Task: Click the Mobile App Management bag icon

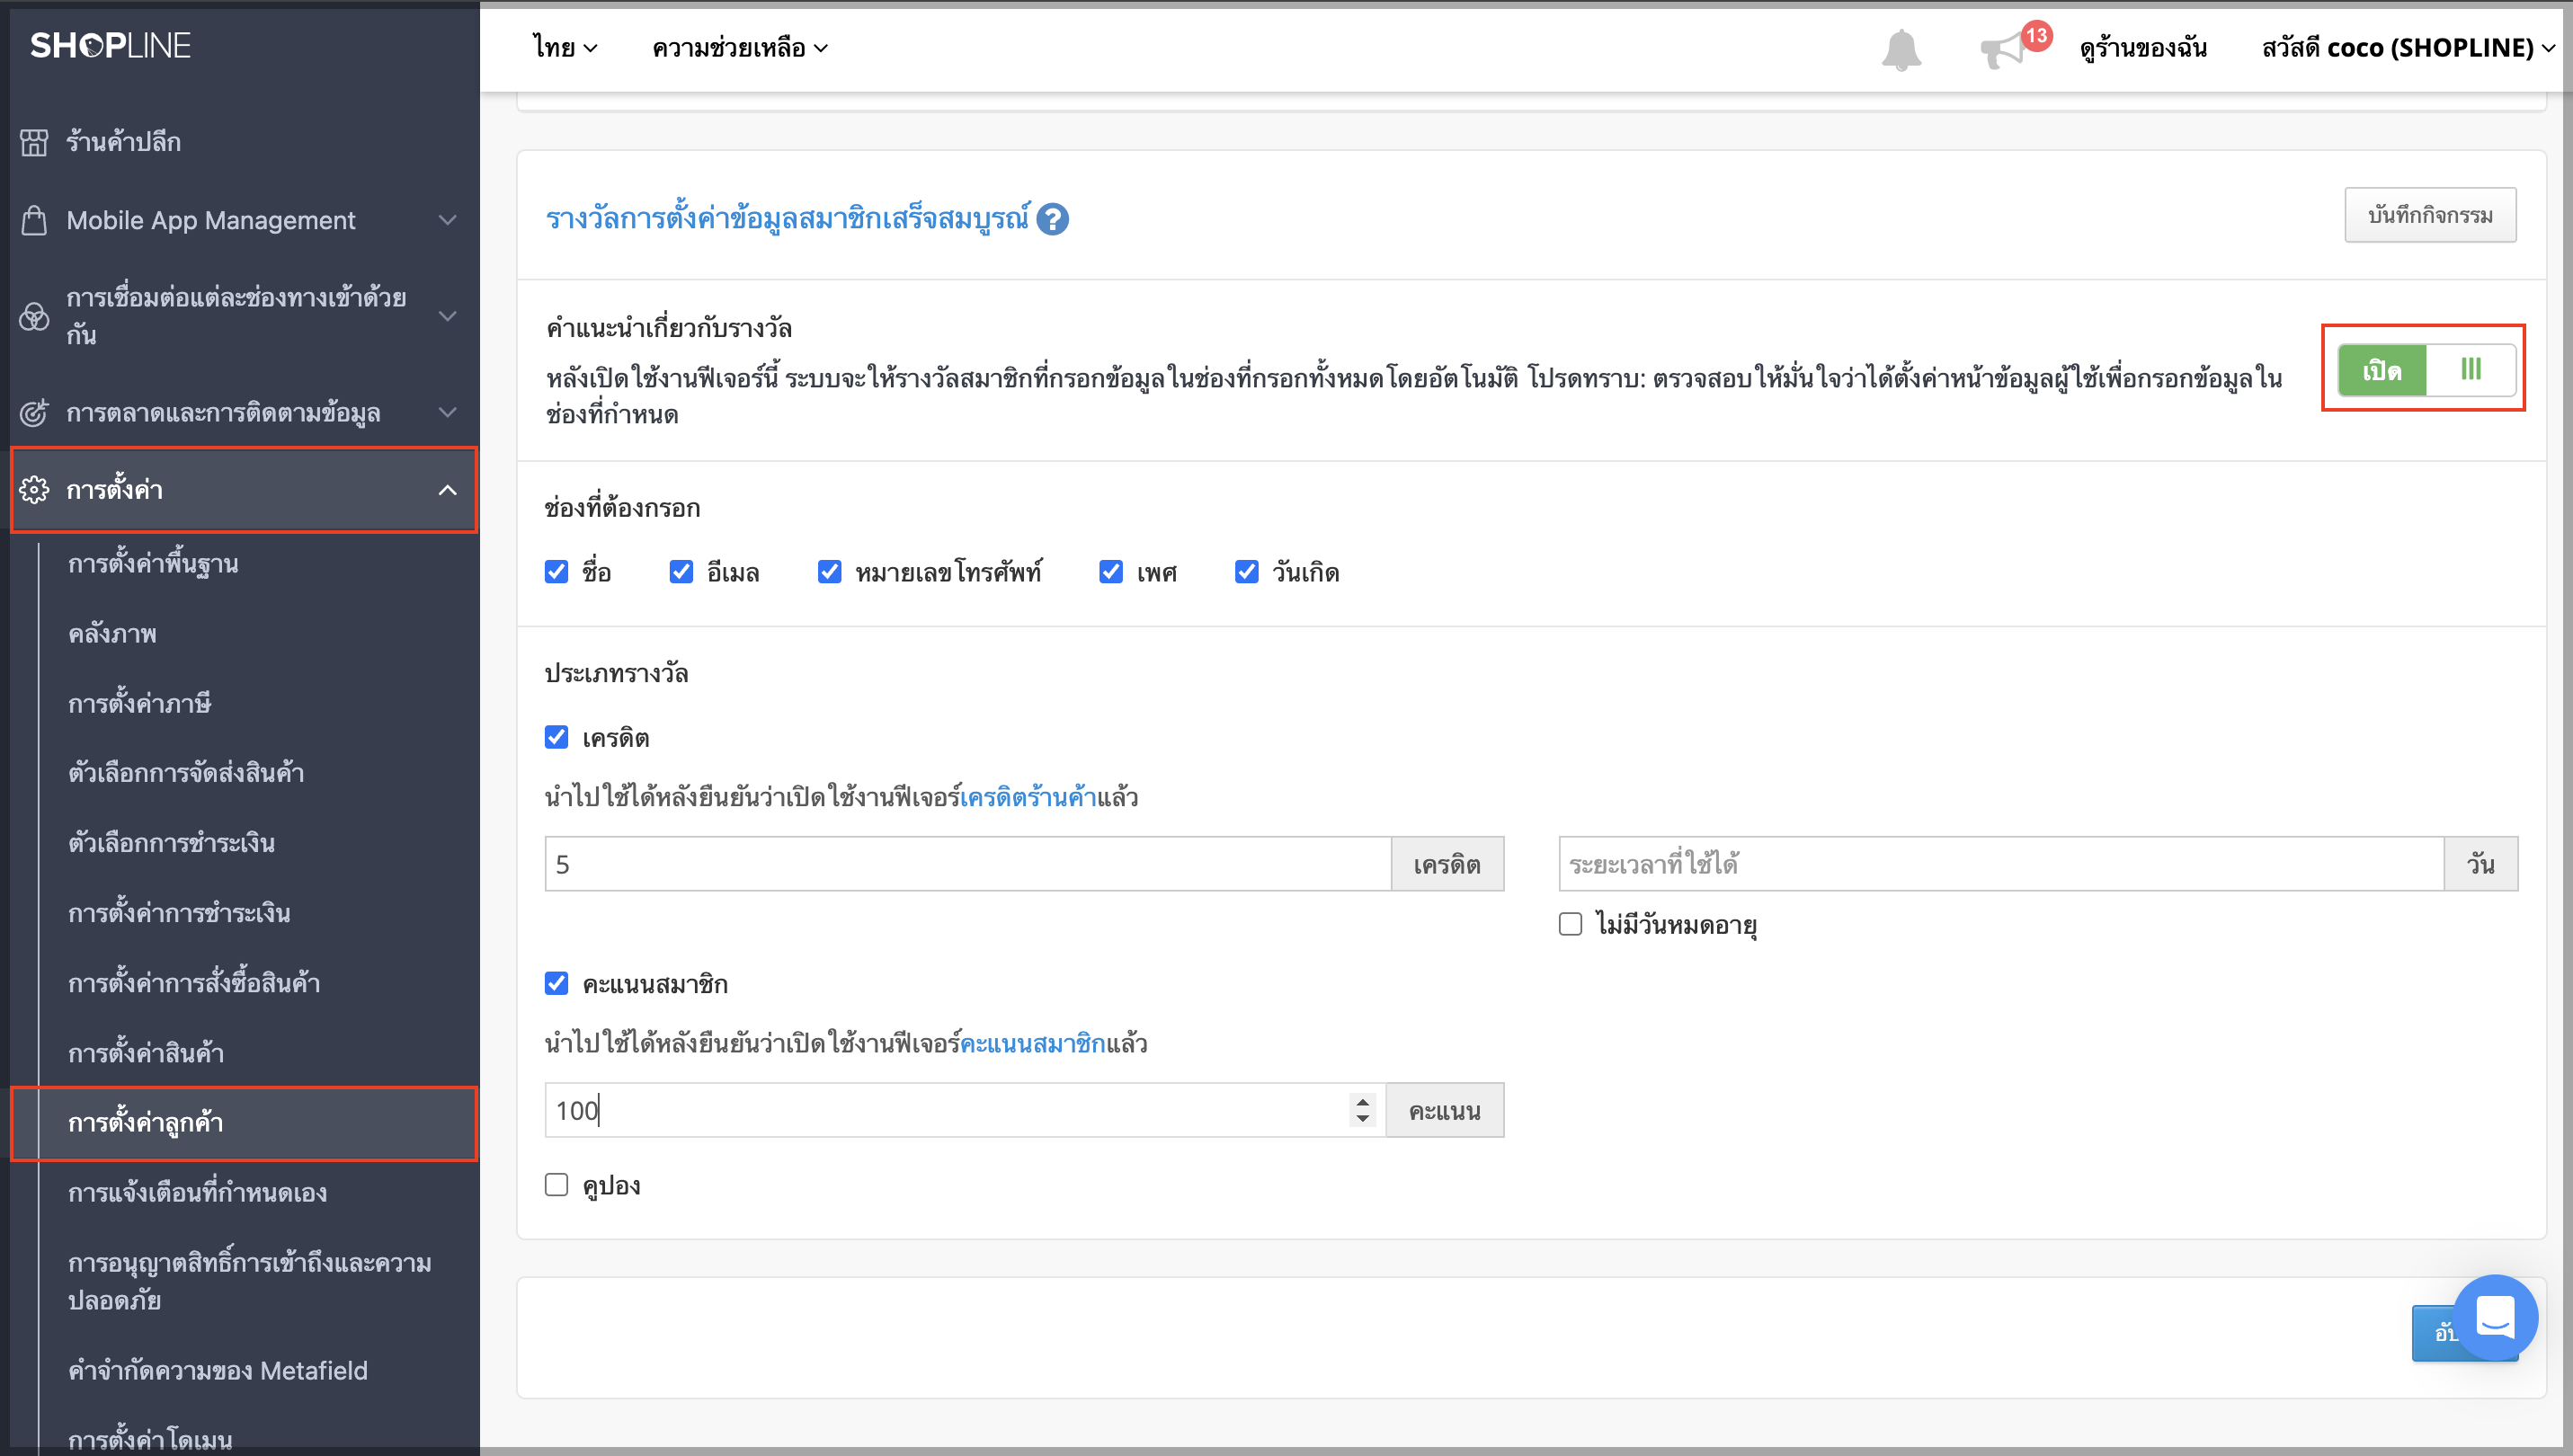Action: pyautogui.click(x=34, y=220)
